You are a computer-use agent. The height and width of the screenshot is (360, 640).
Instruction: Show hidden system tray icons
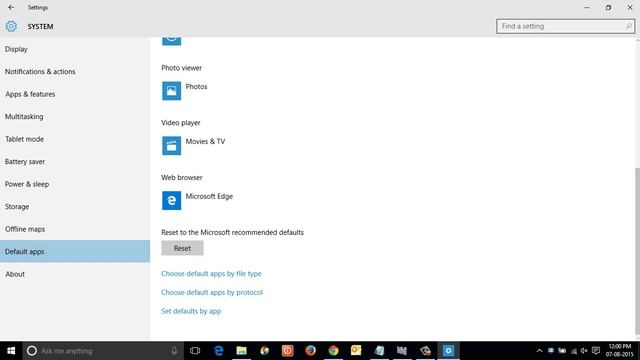click(539, 351)
